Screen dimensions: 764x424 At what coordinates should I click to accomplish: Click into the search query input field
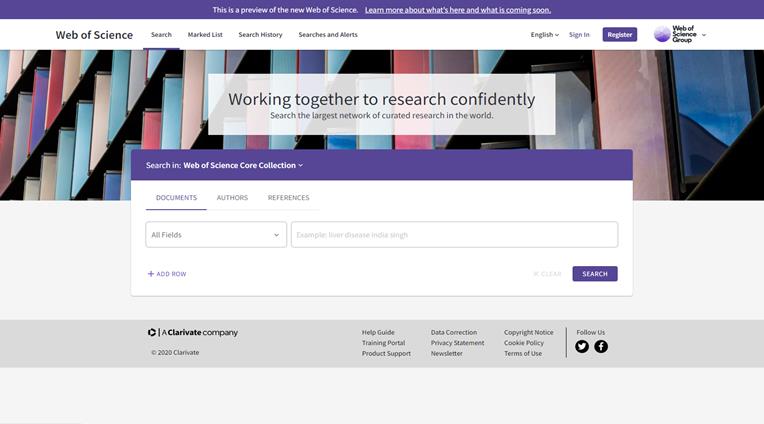coord(455,235)
